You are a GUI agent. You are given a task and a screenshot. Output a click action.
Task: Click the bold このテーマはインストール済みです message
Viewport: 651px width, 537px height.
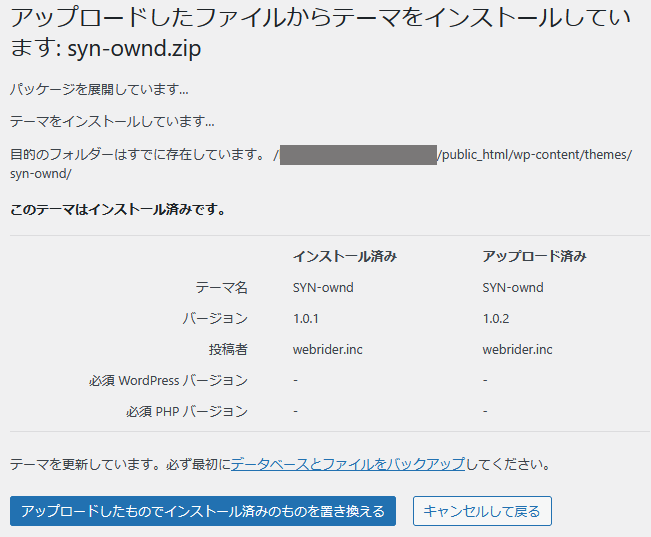117,210
